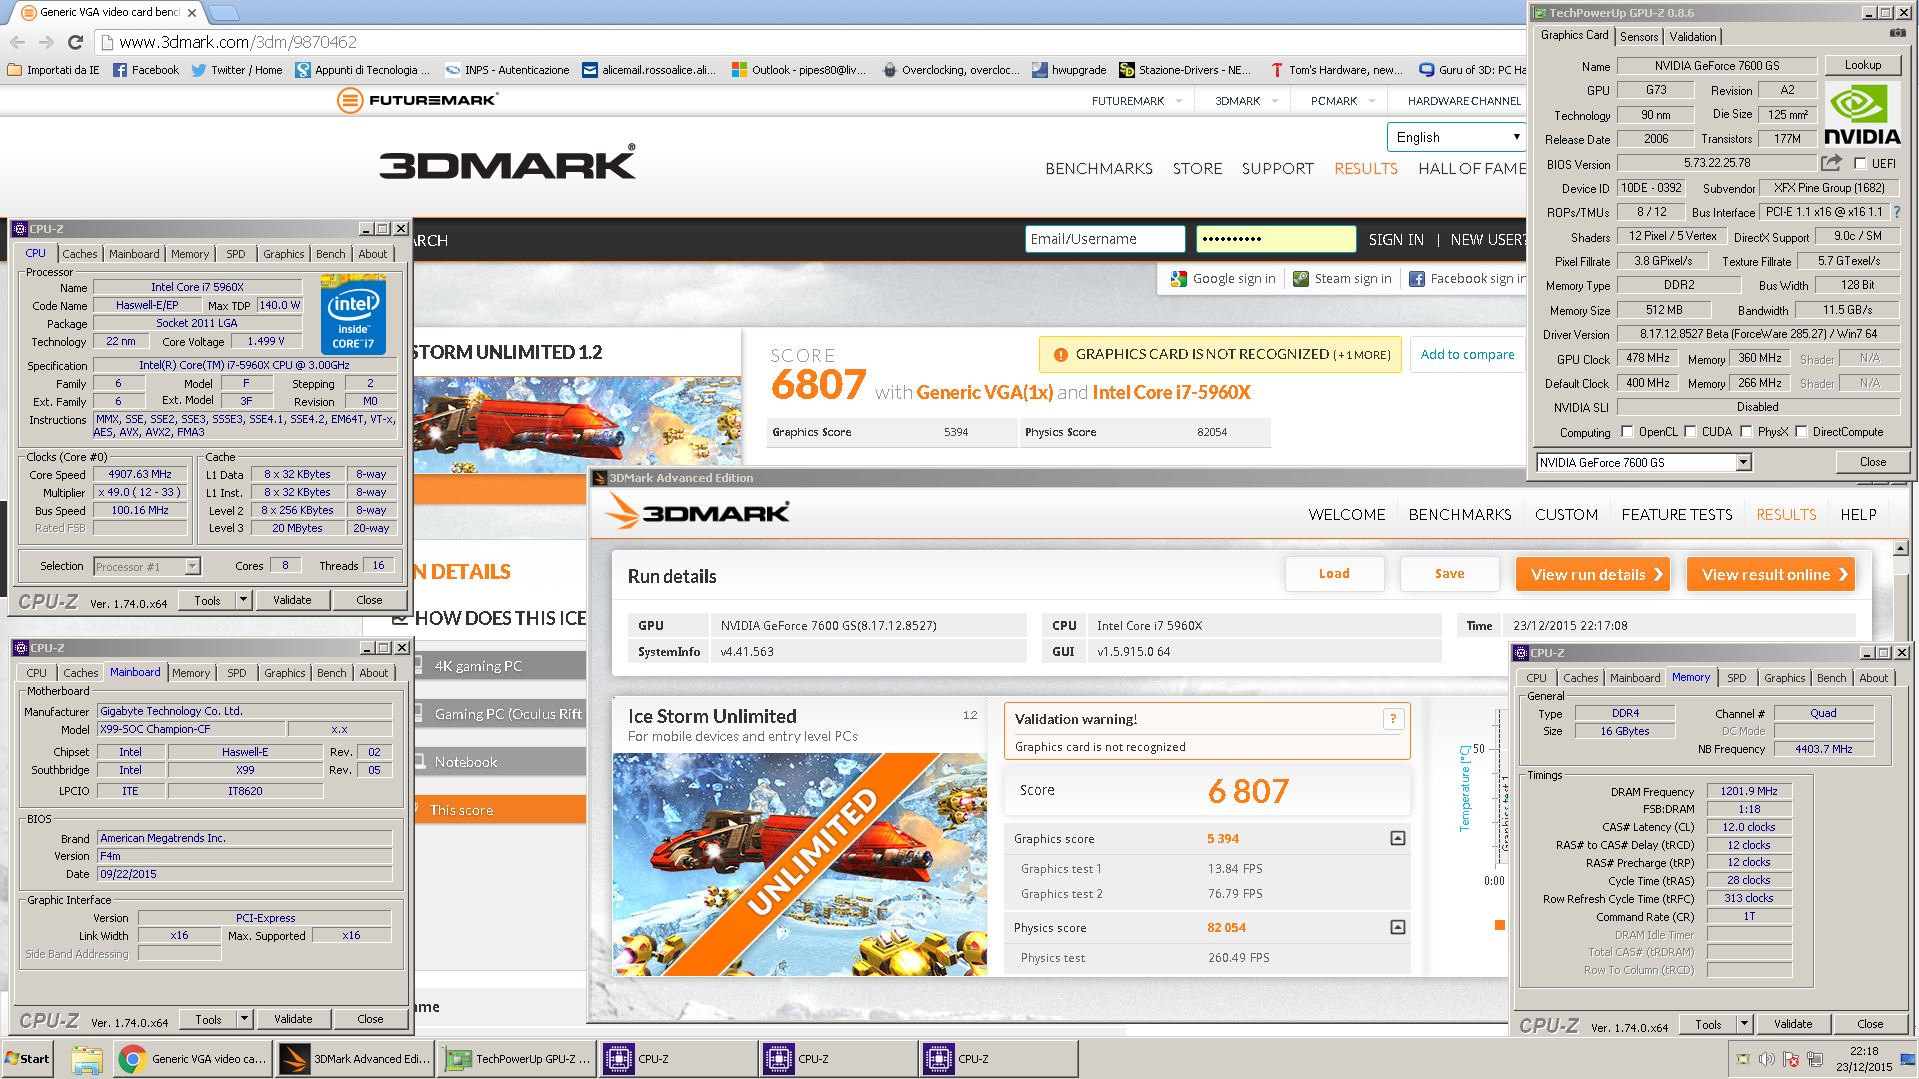Open the Caches tab in top-left CPU-Z window
Screen dimensions: 1919x1079
(80, 254)
